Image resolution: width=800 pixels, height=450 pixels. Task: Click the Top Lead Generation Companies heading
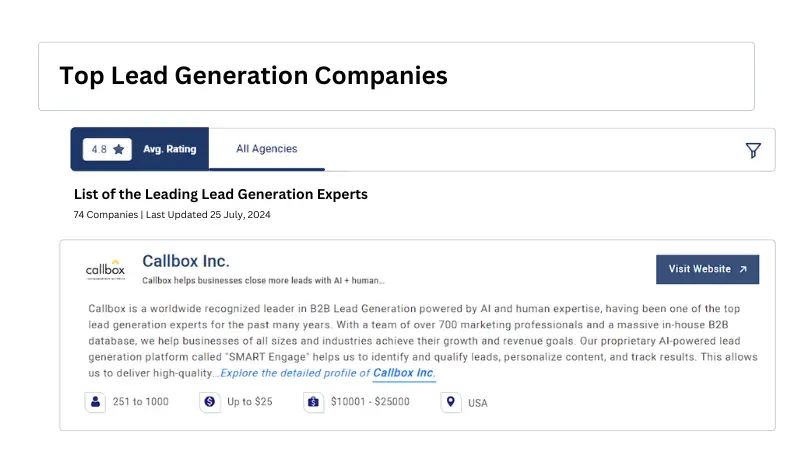coord(254,76)
